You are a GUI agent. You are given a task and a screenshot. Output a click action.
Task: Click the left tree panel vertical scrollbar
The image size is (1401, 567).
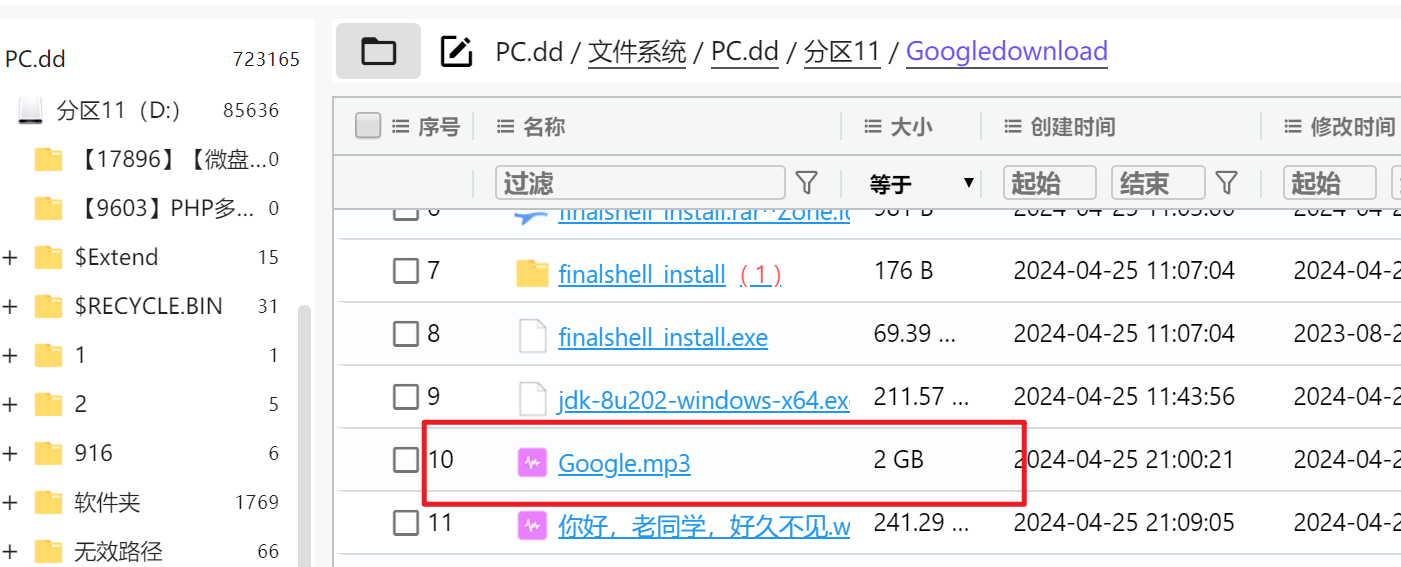(x=305, y=436)
